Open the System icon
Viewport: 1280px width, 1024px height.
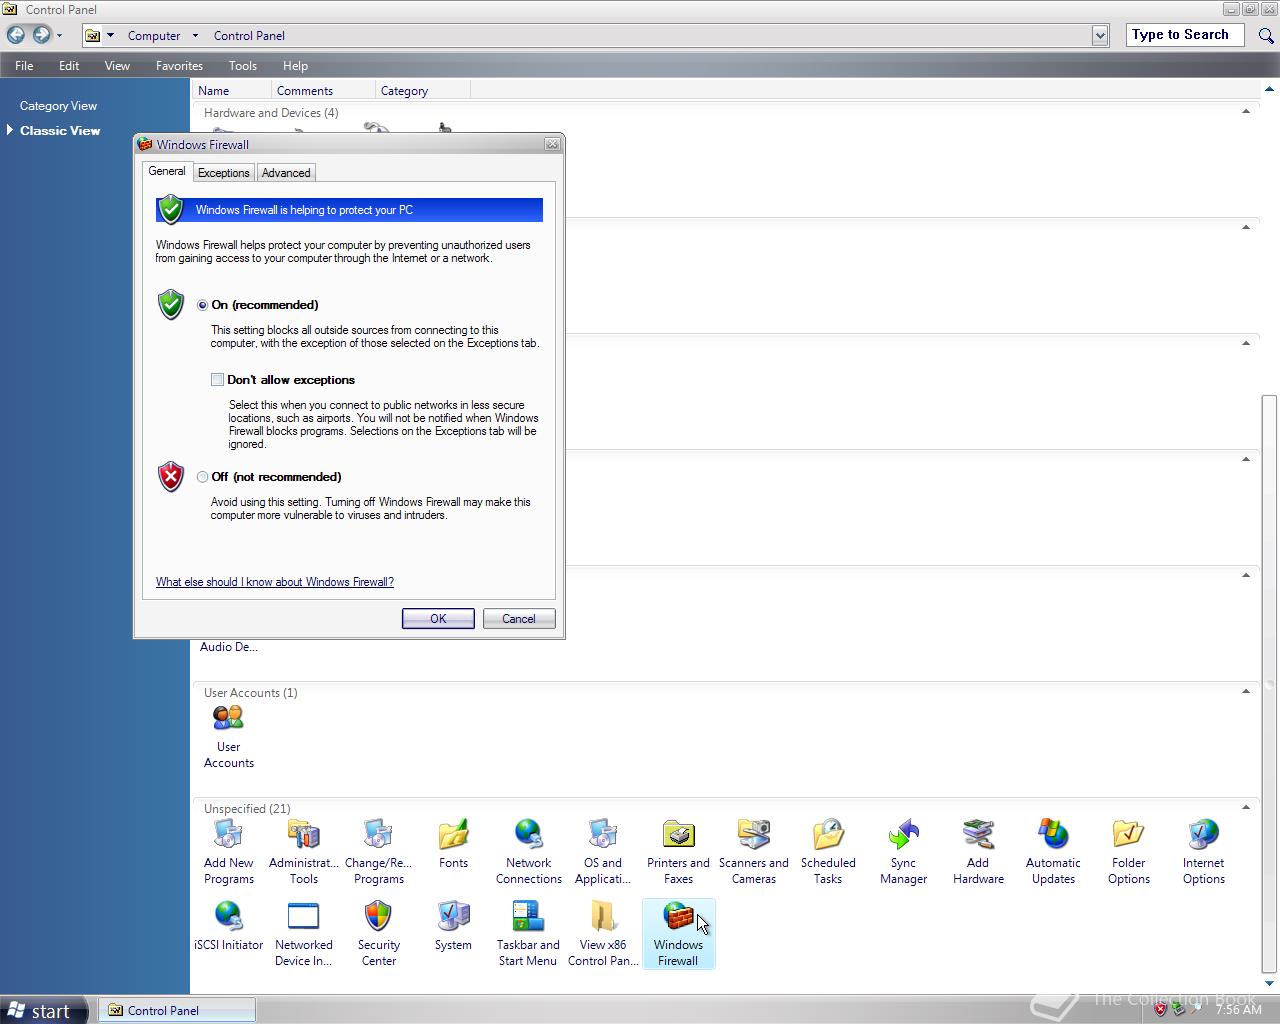(x=453, y=926)
